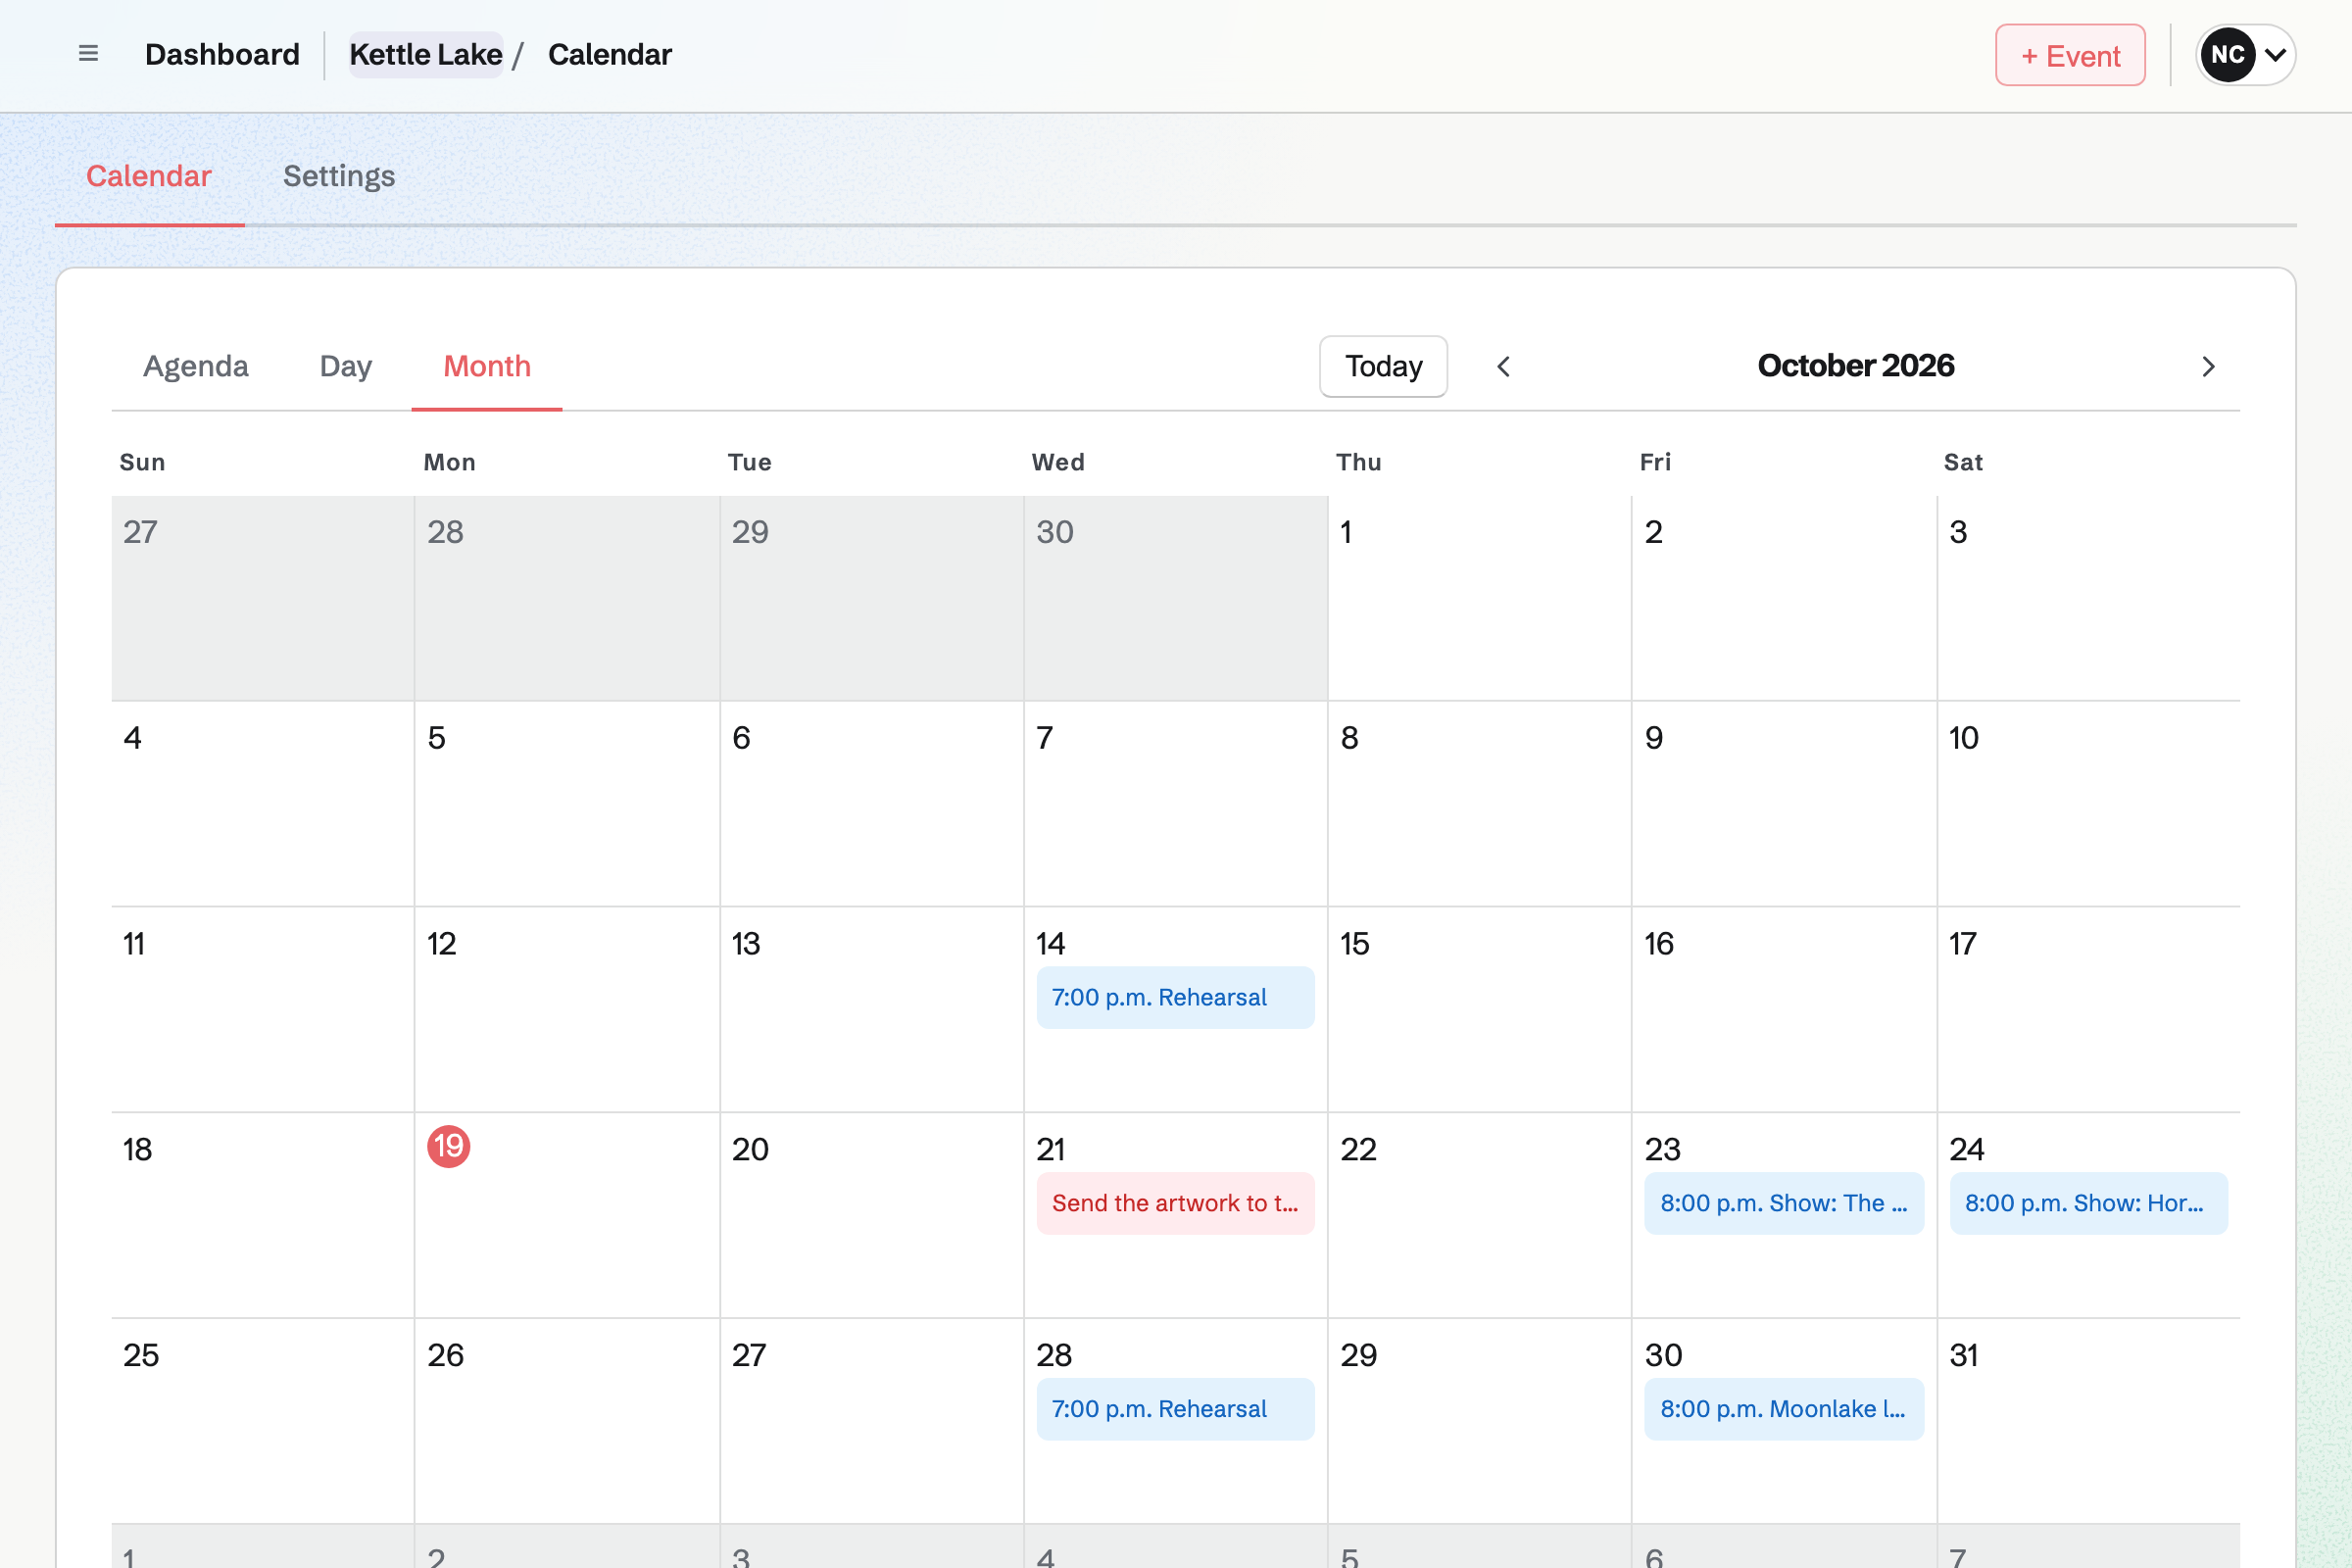Switch to Agenda view
The width and height of the screenshot is (2352, 1568).
196,366
